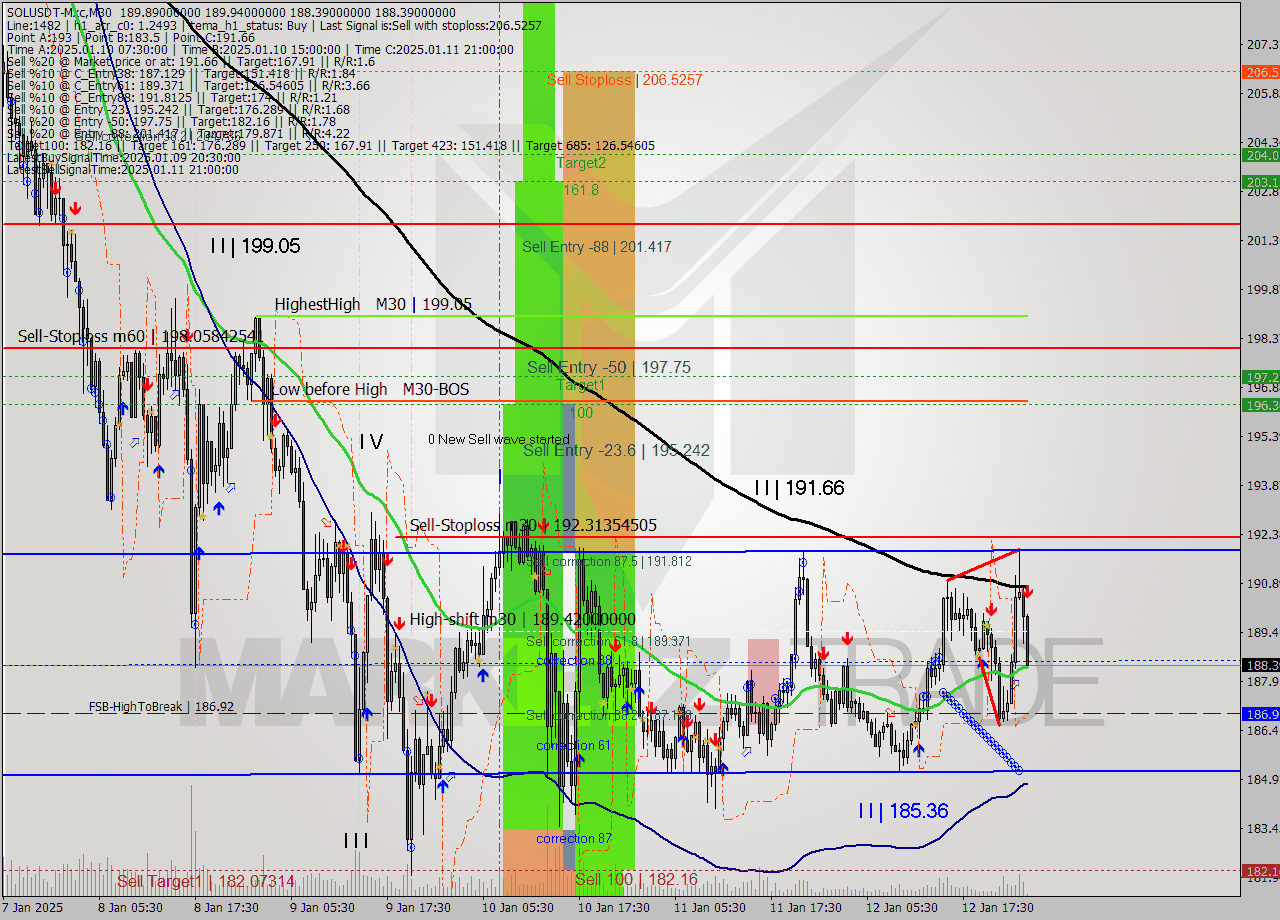Select the red 182.1 price tag
The image size is (1280, 920).
point(1260,871)
